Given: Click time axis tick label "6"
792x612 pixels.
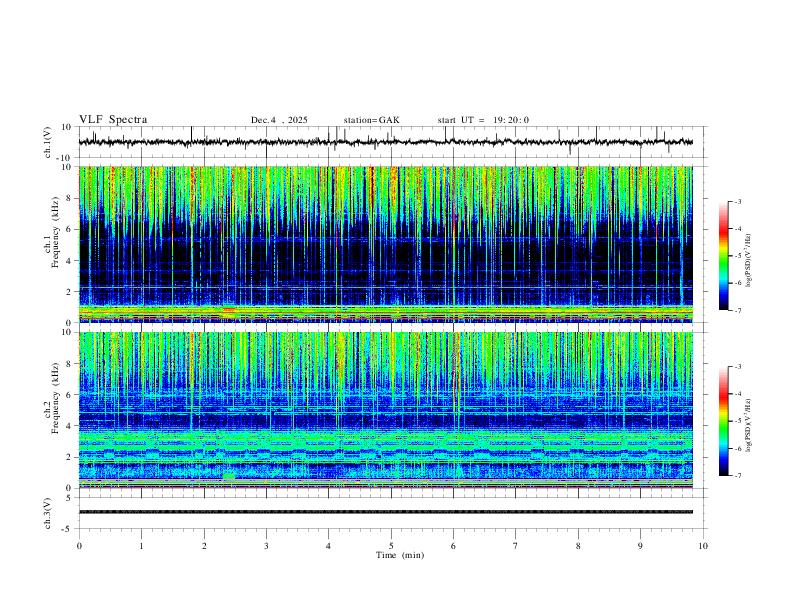Looking at the screenshot, I should pyautogui.click(x=454, y=546).
